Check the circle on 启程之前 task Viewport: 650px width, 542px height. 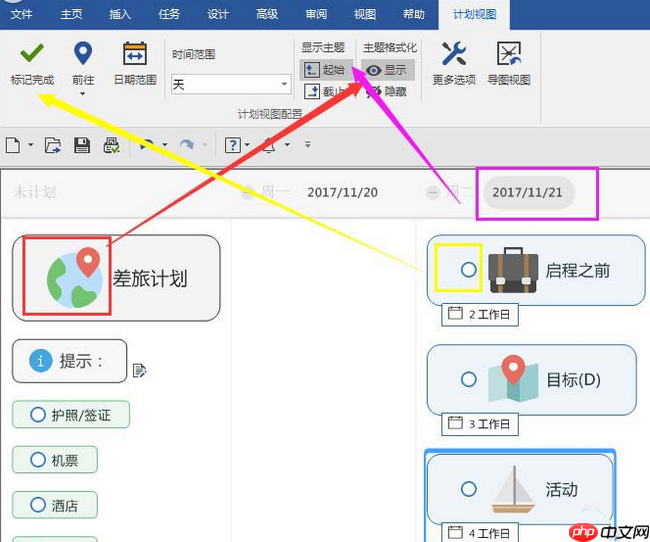point(468,270)
